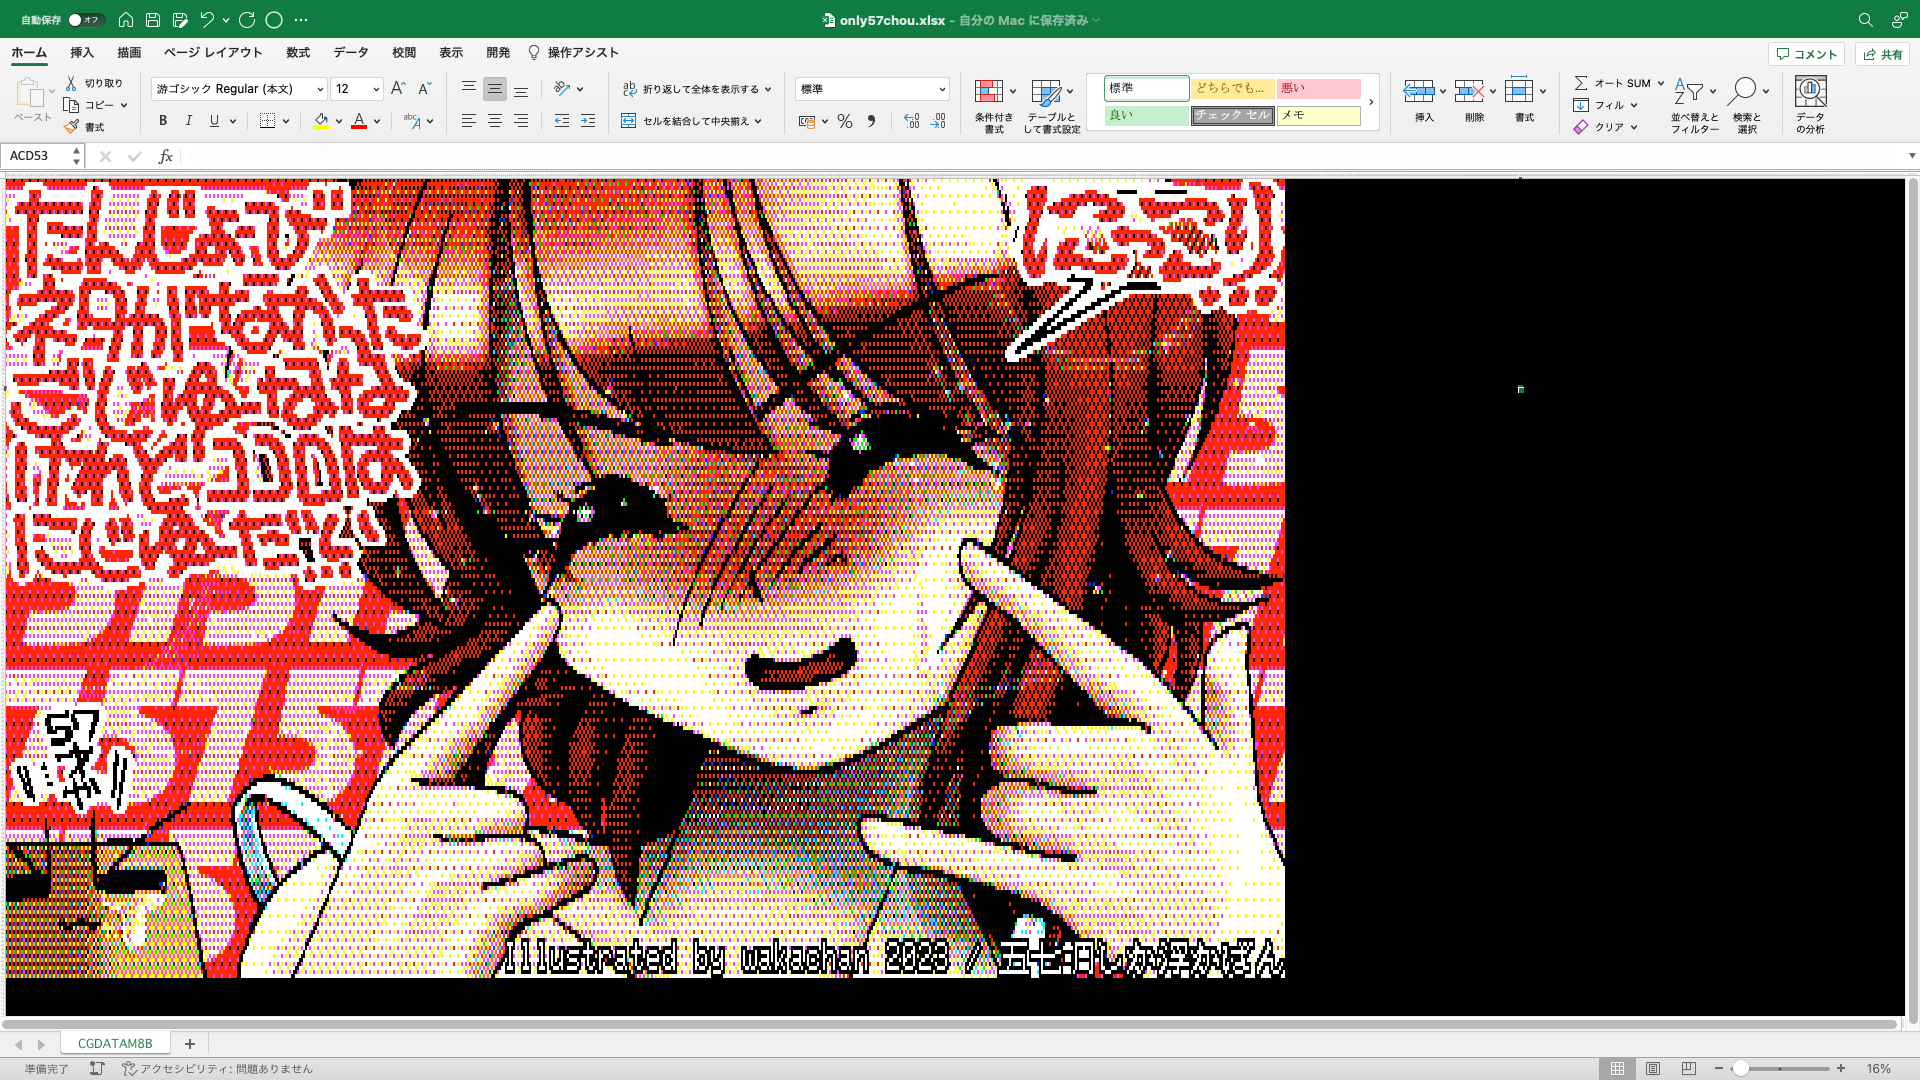Open the Search magnifier in title bar
The height and width of the screenshot is (1080, 1920).
pos(1865,20)
